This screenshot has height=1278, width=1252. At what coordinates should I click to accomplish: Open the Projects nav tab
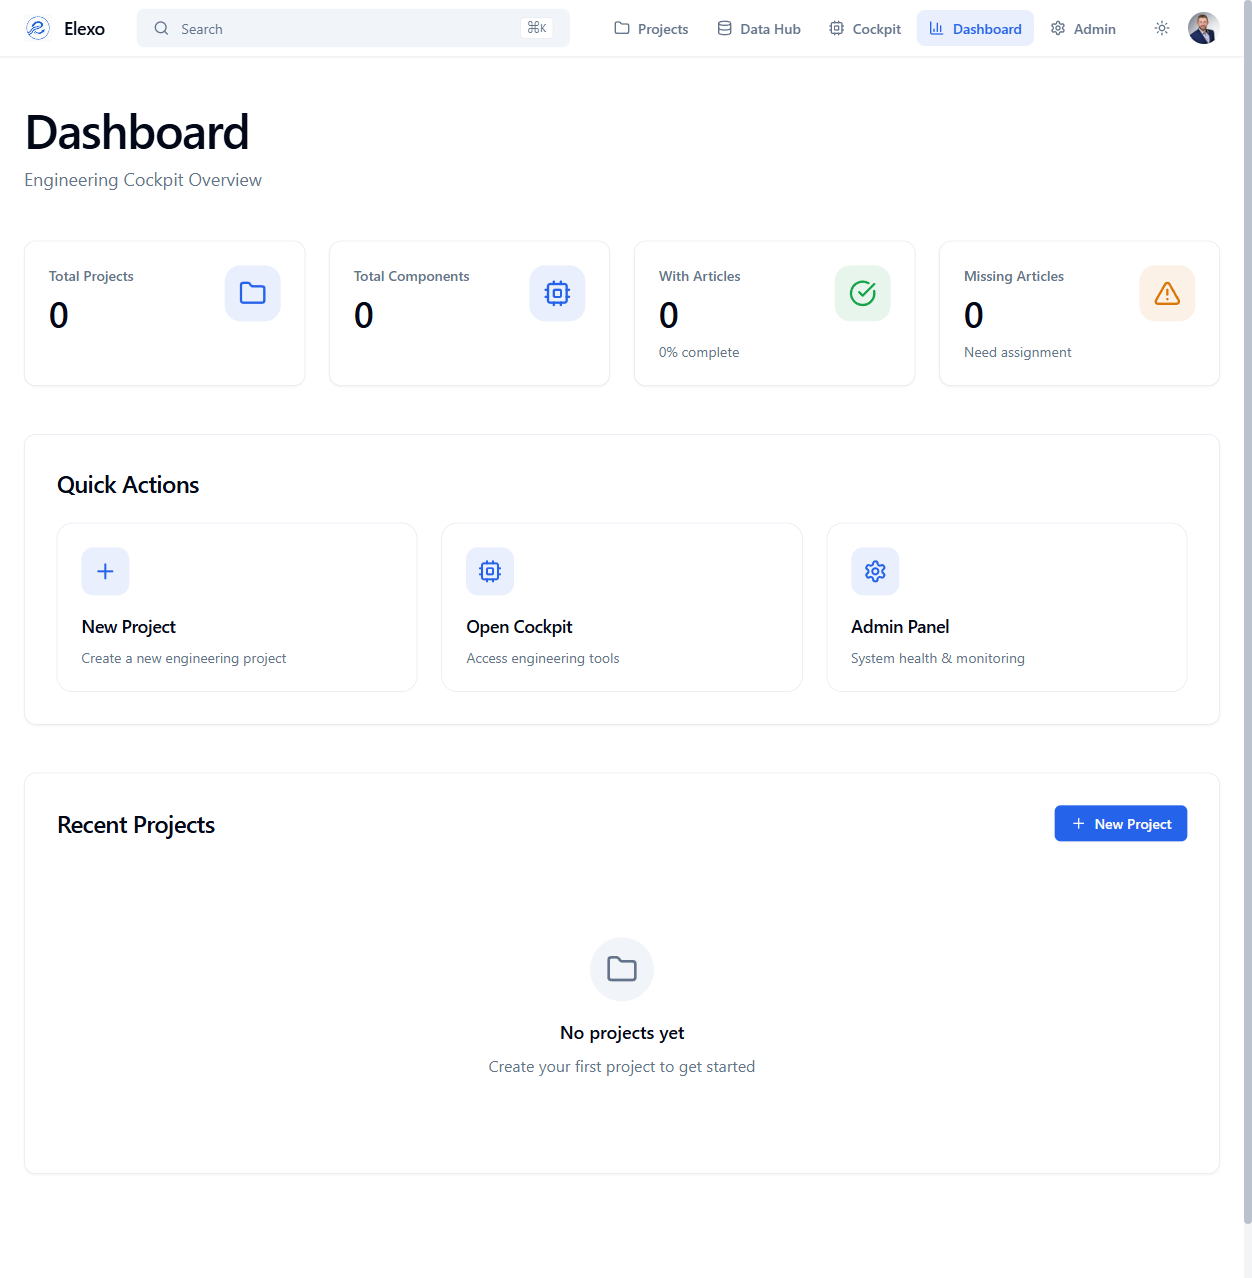tap(651, 29)
